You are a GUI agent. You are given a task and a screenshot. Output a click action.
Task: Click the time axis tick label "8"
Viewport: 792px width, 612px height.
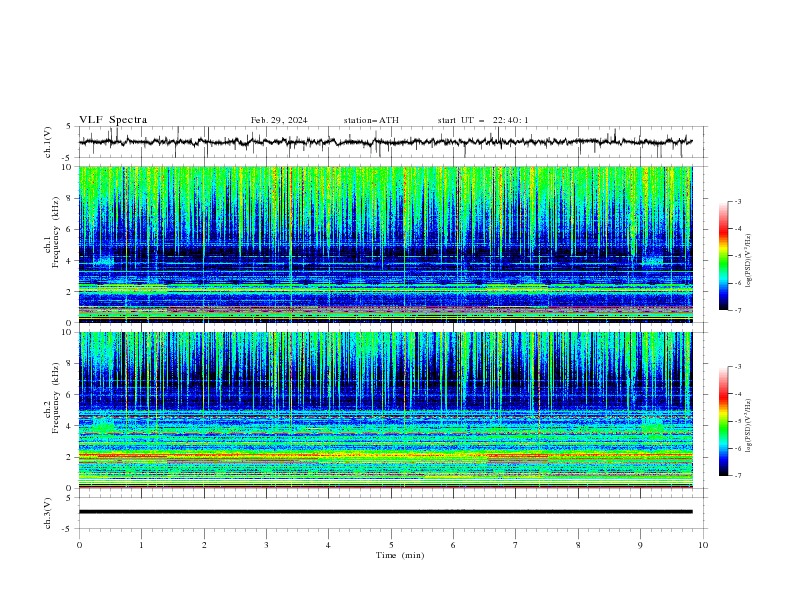[x=578, y=545]
